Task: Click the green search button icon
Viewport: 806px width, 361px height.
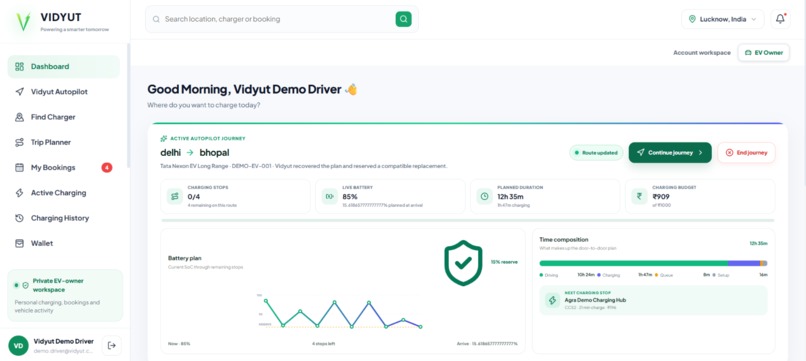Action: pyautogui.click(x=404, y=19)
